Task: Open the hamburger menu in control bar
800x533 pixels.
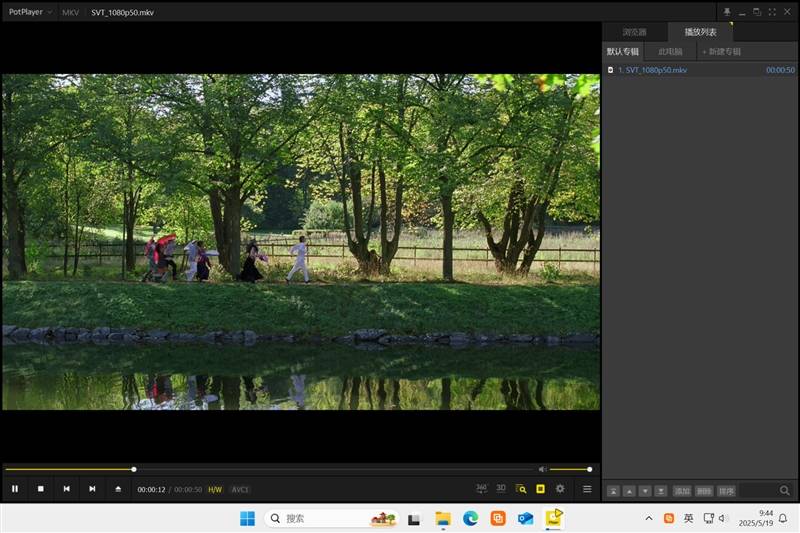Action: pos(587,489)
